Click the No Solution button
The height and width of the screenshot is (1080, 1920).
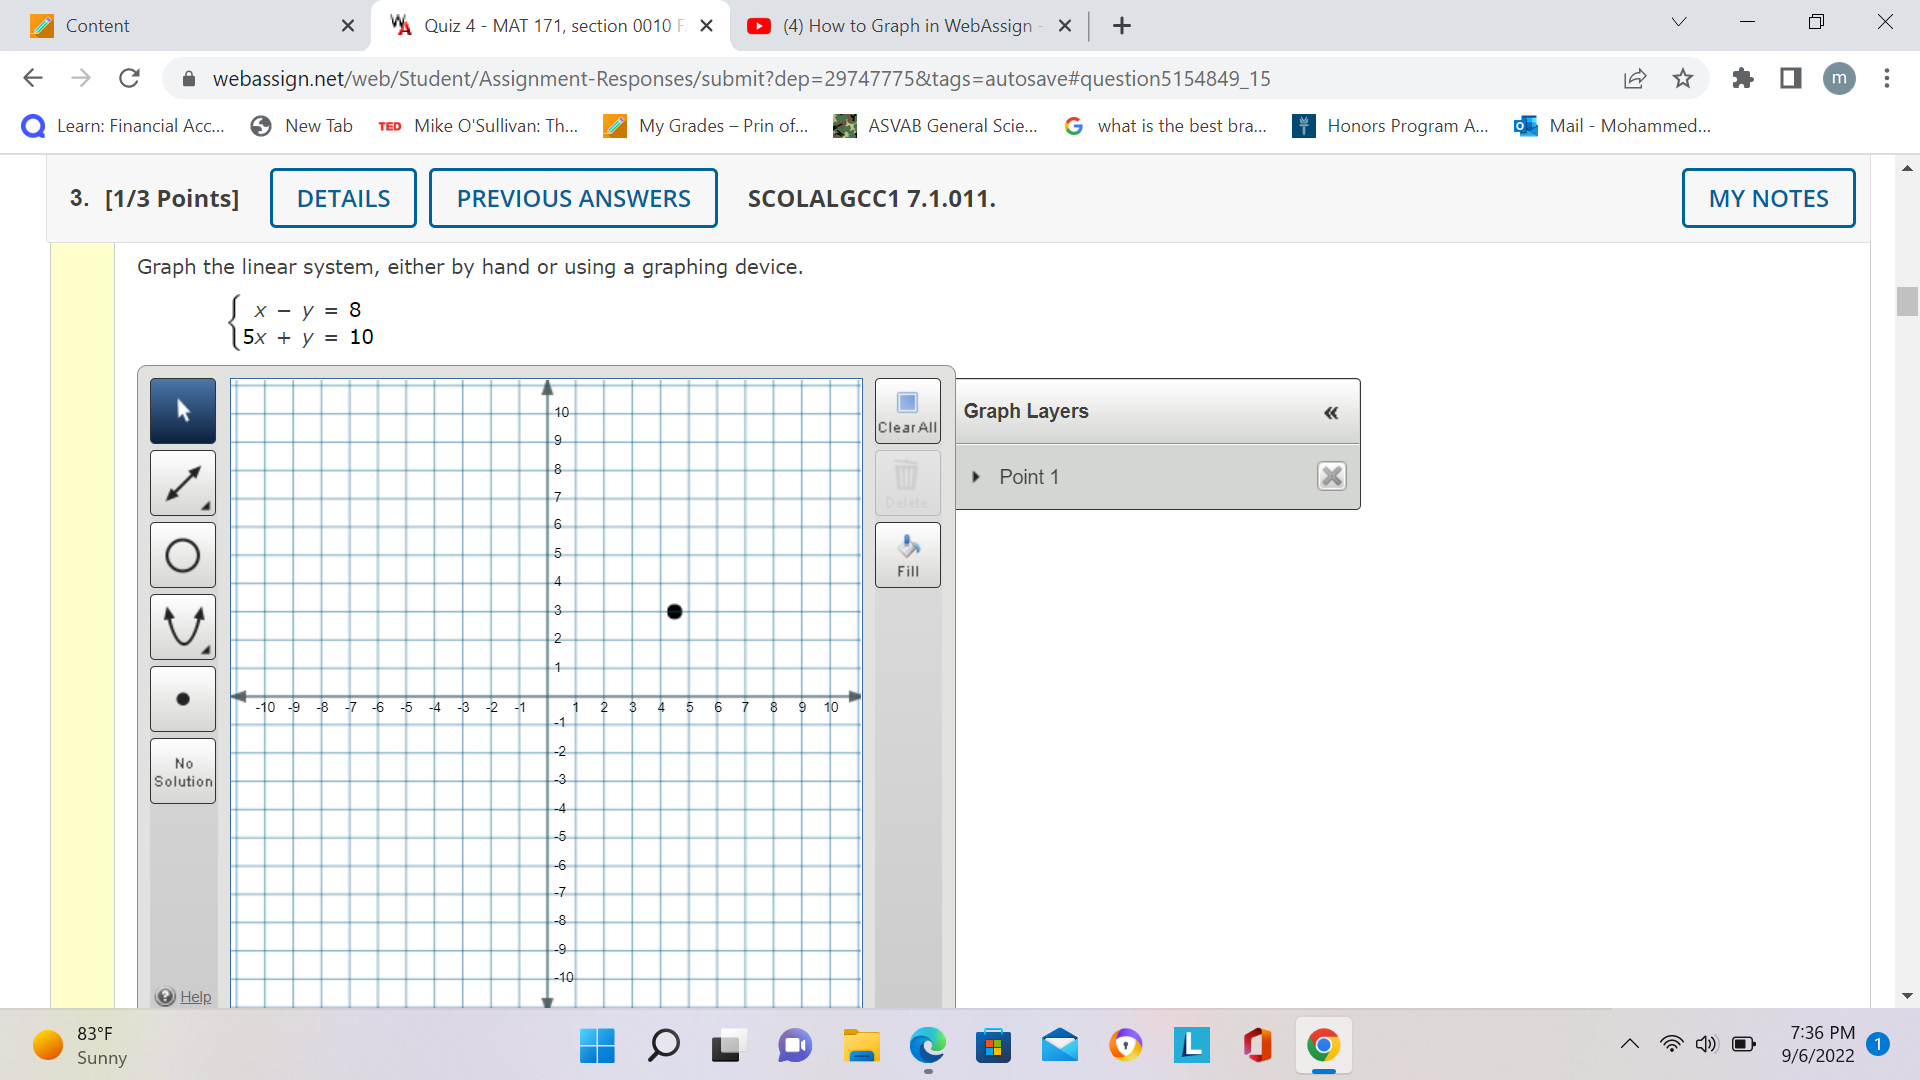[x=183, y=771]
